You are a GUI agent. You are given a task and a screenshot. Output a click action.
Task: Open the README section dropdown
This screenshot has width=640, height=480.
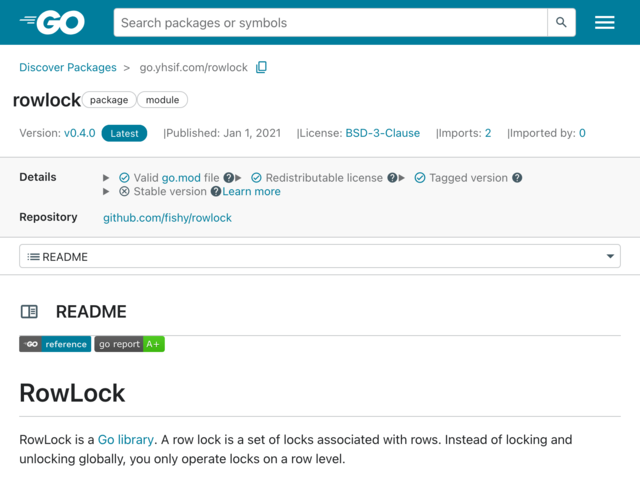tap(320, 256)
